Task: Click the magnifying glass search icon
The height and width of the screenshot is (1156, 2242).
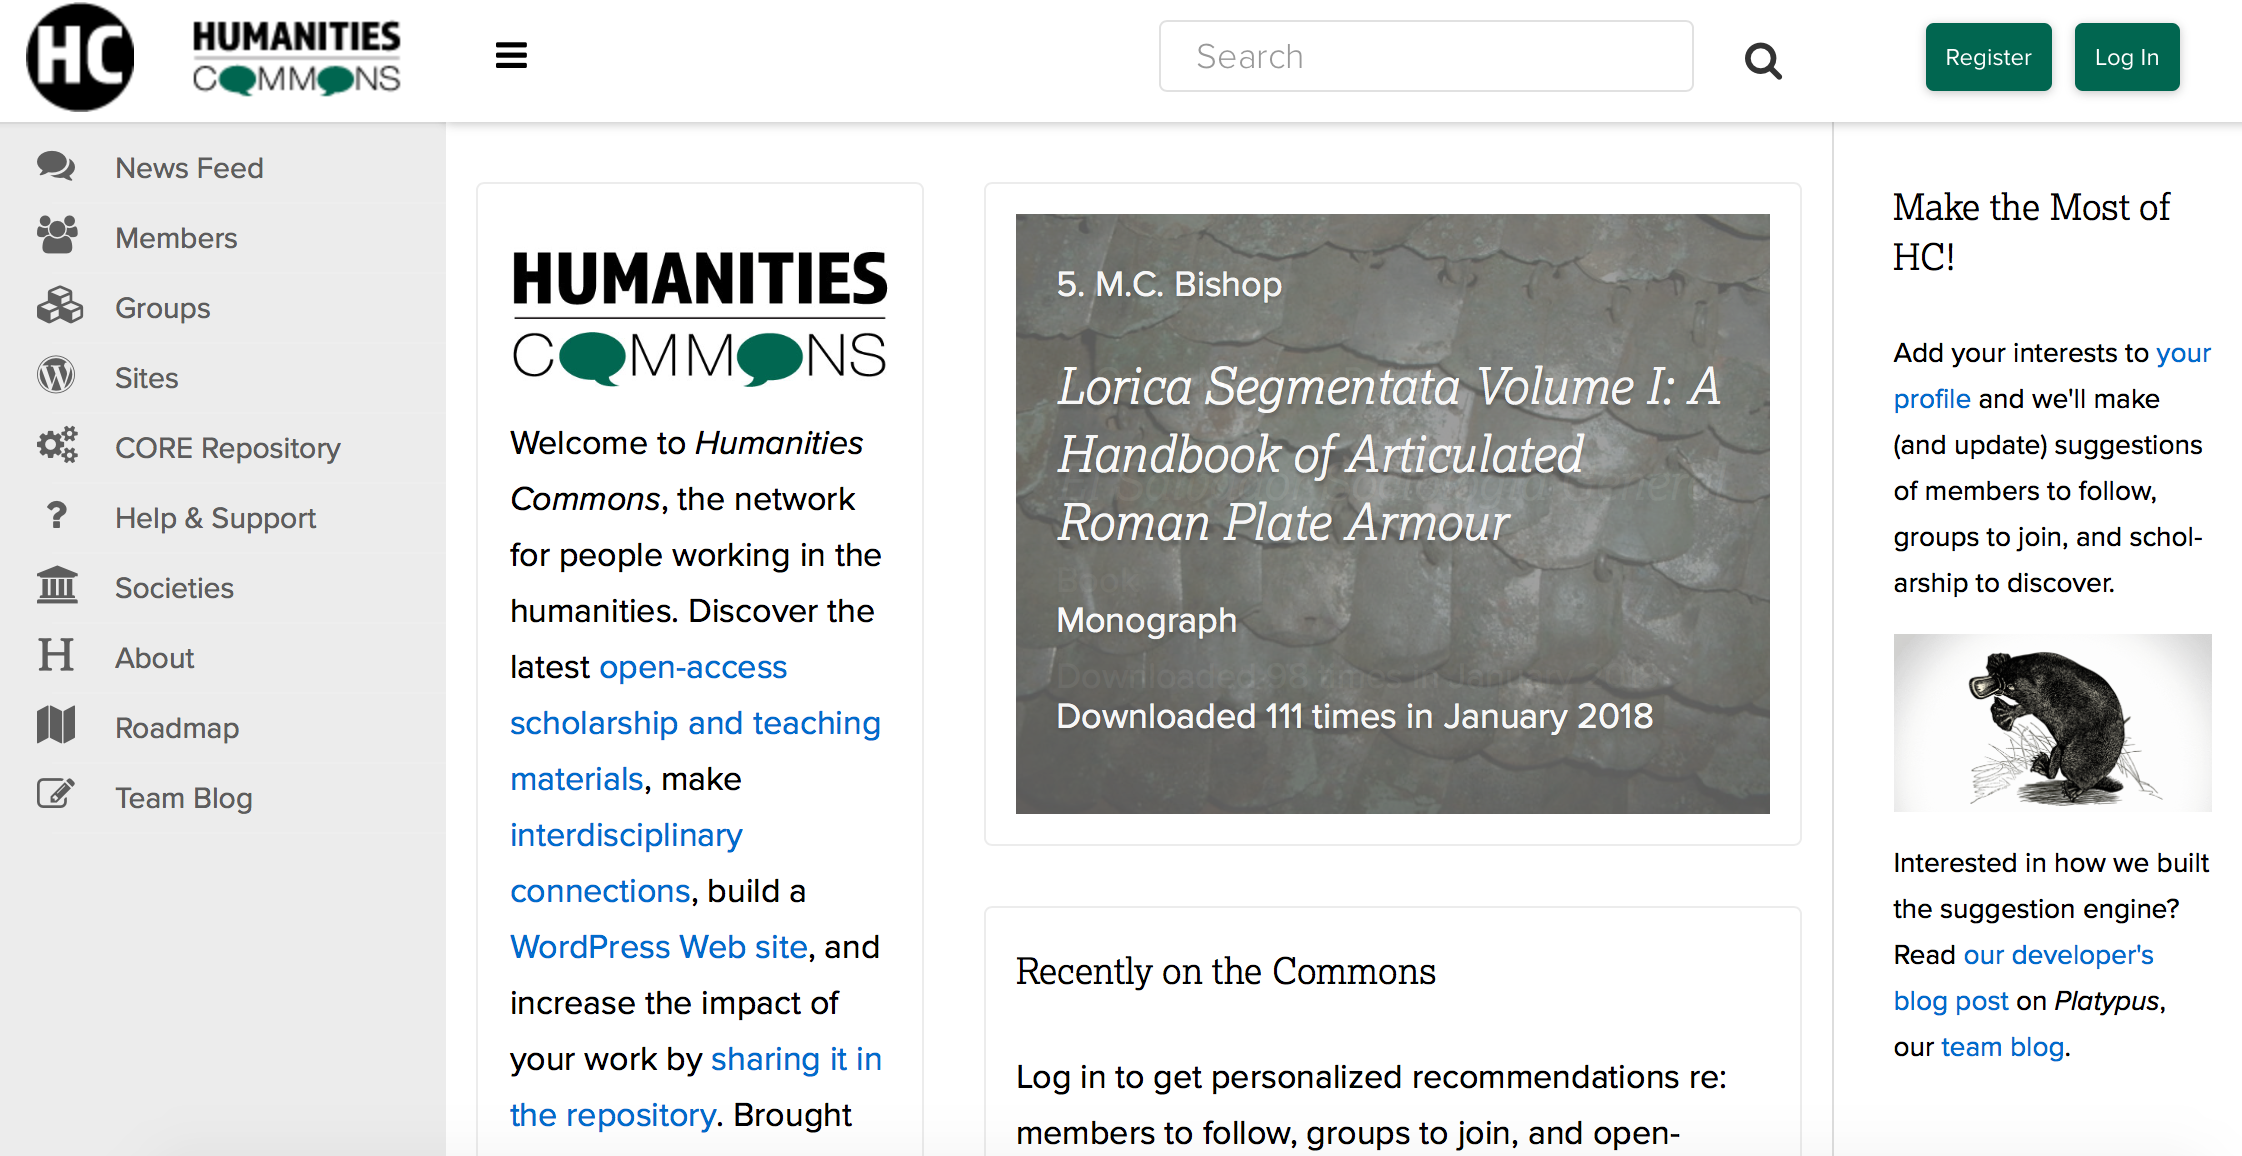Action: click(1763, 60)
